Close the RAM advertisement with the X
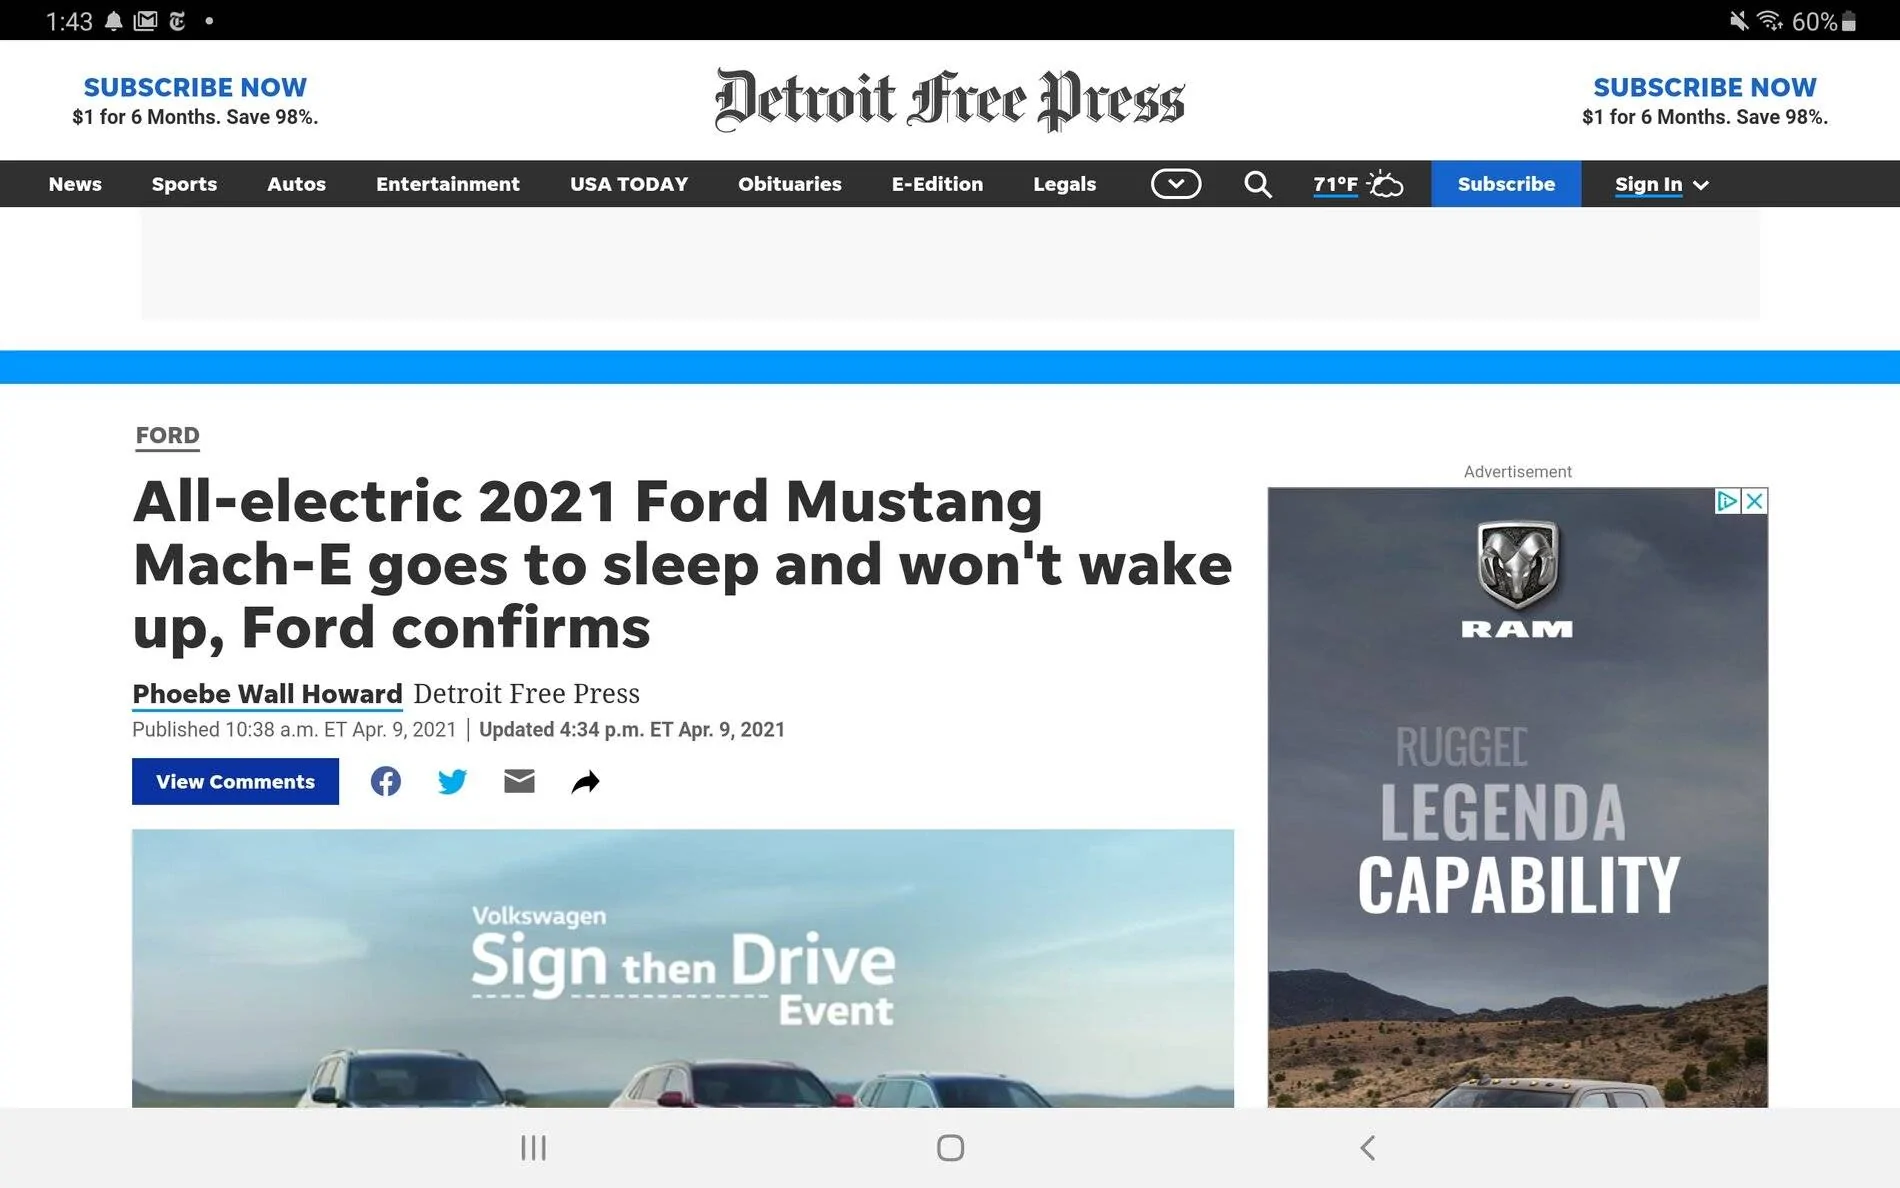1900x1188 pixels. click(x=1754, y=501)
